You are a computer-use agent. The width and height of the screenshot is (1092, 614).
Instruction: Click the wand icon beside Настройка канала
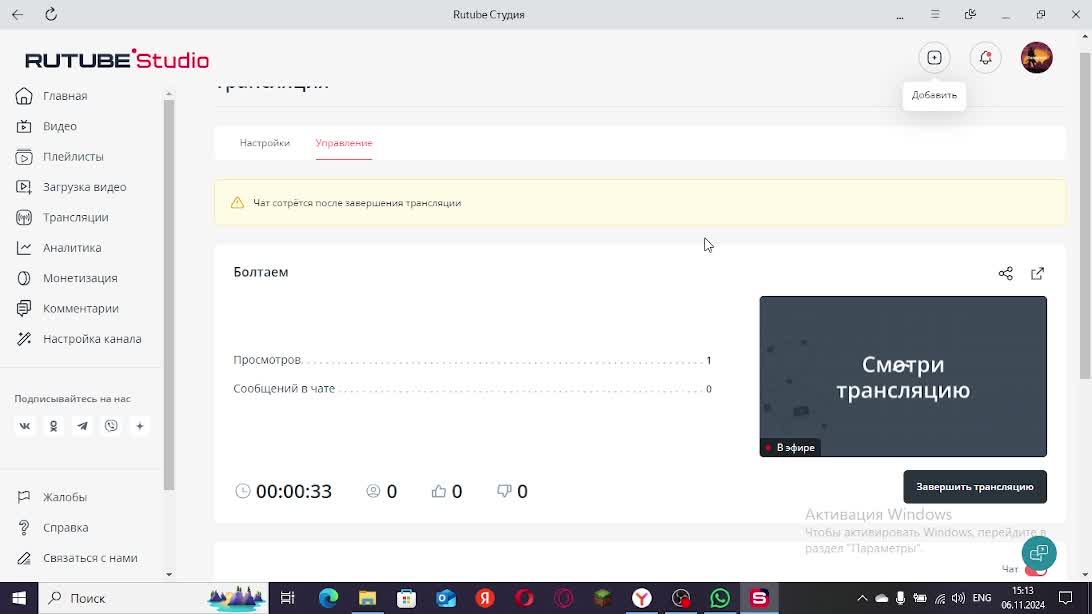[x=24, y=339]
